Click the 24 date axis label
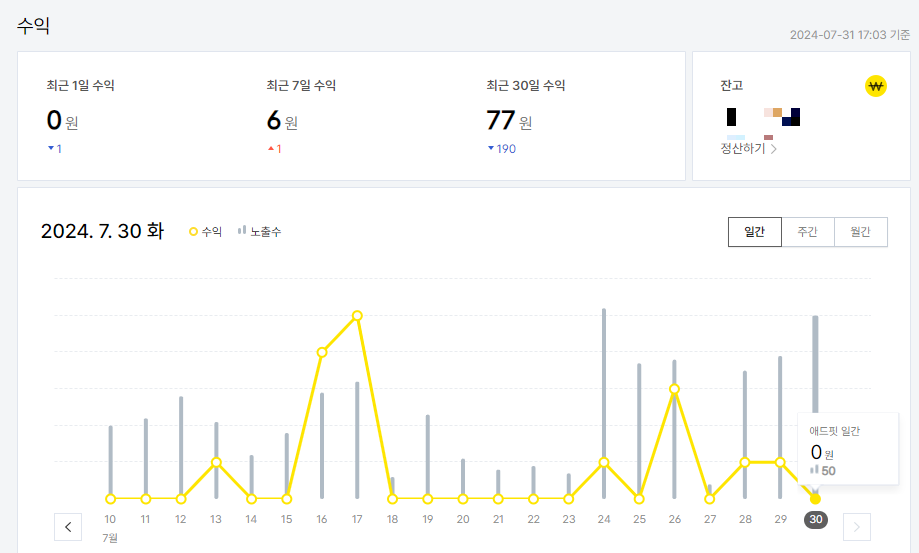This screenshot has width=919, height=553. (x=604, y=519)
